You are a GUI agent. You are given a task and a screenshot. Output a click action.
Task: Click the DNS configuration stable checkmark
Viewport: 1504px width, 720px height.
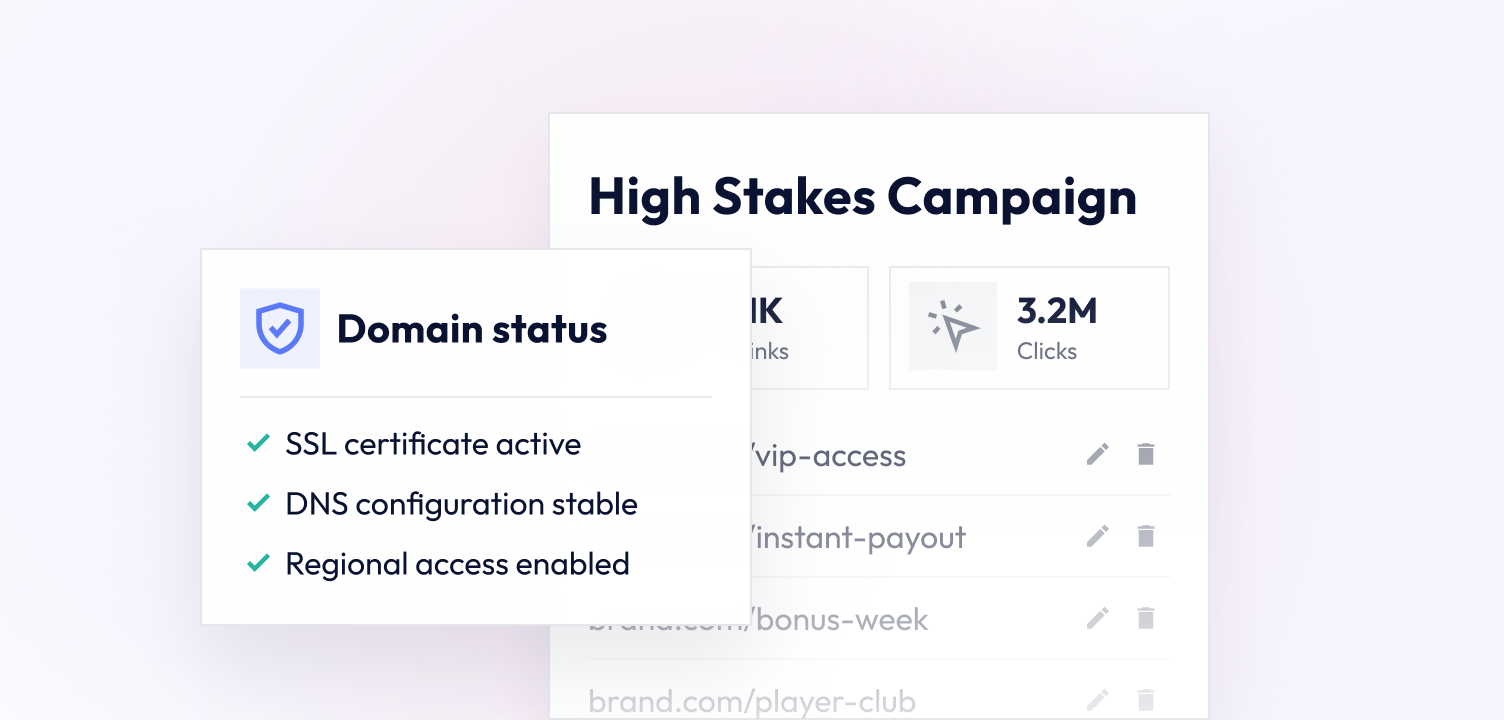258,504
